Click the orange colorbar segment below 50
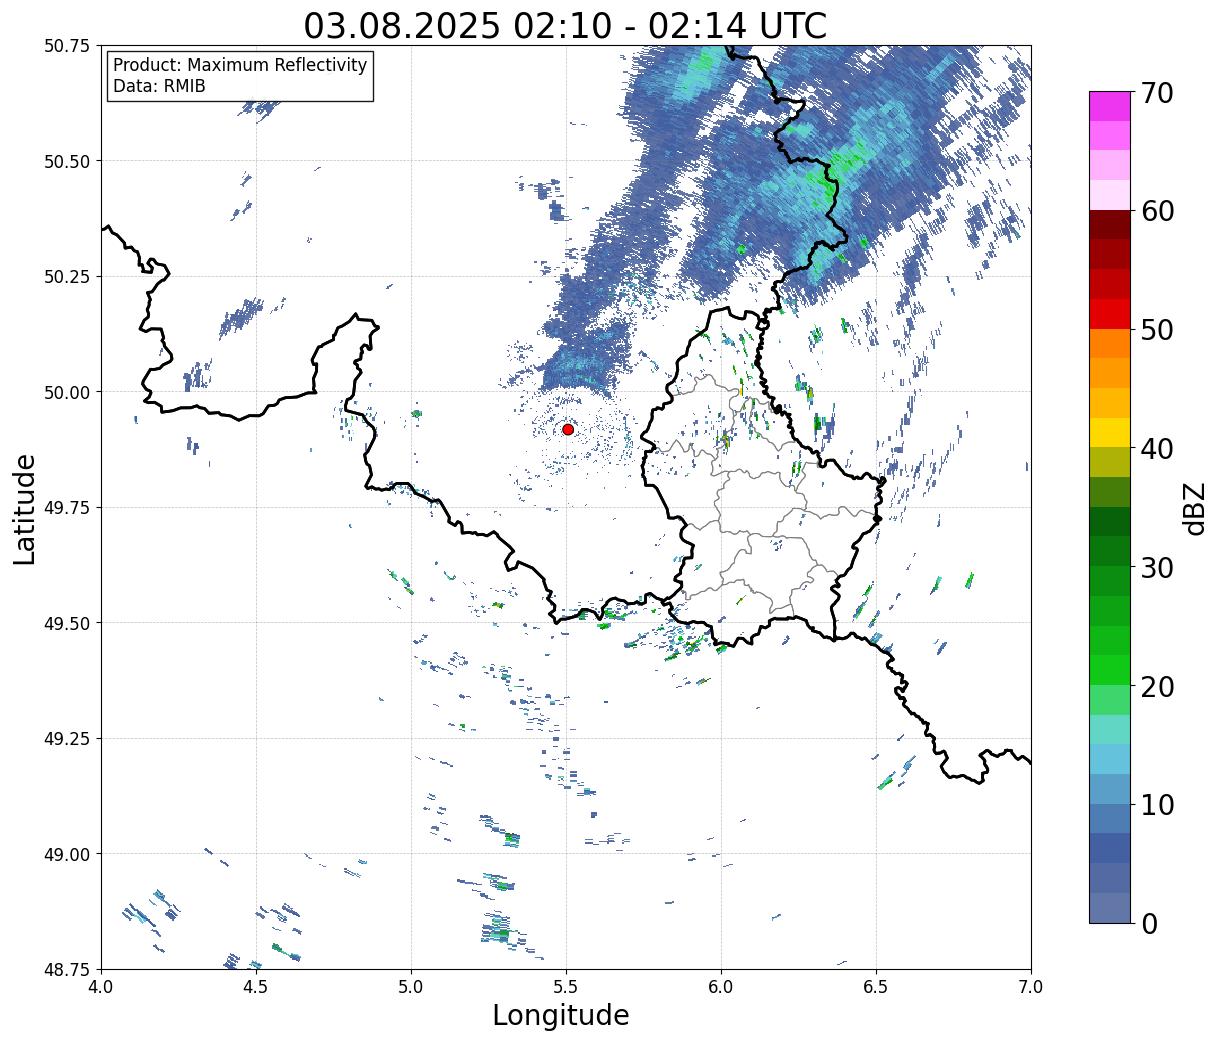 1110,343
